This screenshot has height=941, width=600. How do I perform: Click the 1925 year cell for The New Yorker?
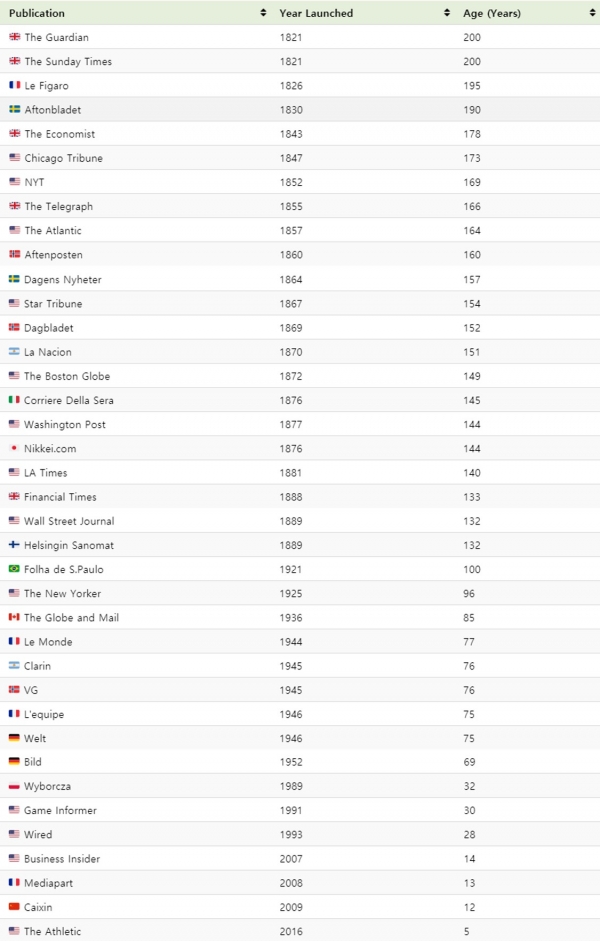point(290,594)
